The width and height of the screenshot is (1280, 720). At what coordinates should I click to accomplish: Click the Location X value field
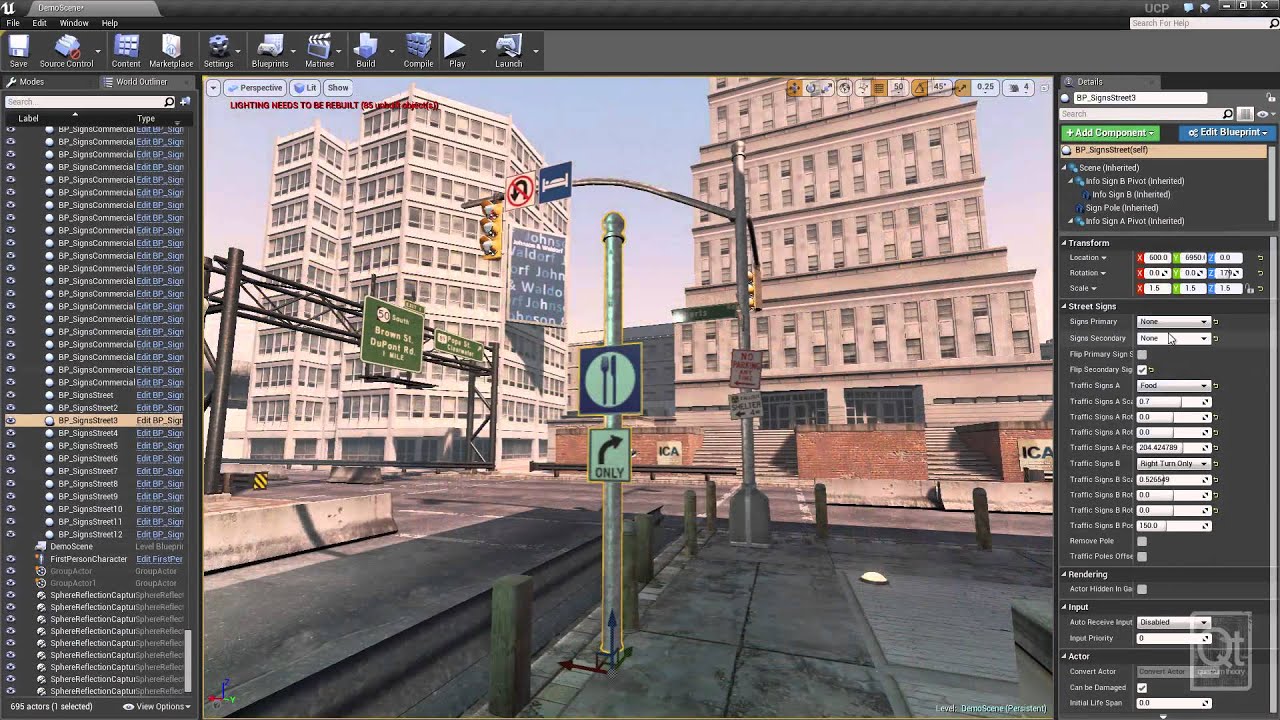[x=1158, y=258]
